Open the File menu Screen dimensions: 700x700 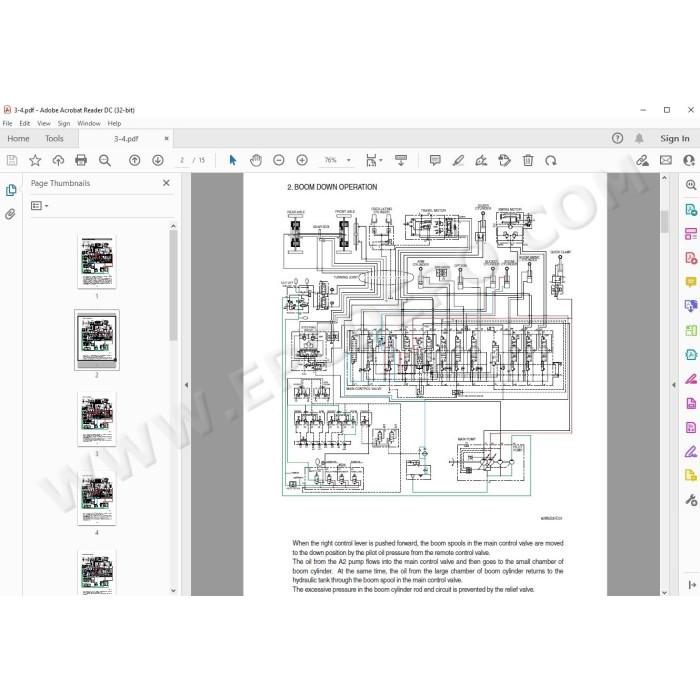8,123
